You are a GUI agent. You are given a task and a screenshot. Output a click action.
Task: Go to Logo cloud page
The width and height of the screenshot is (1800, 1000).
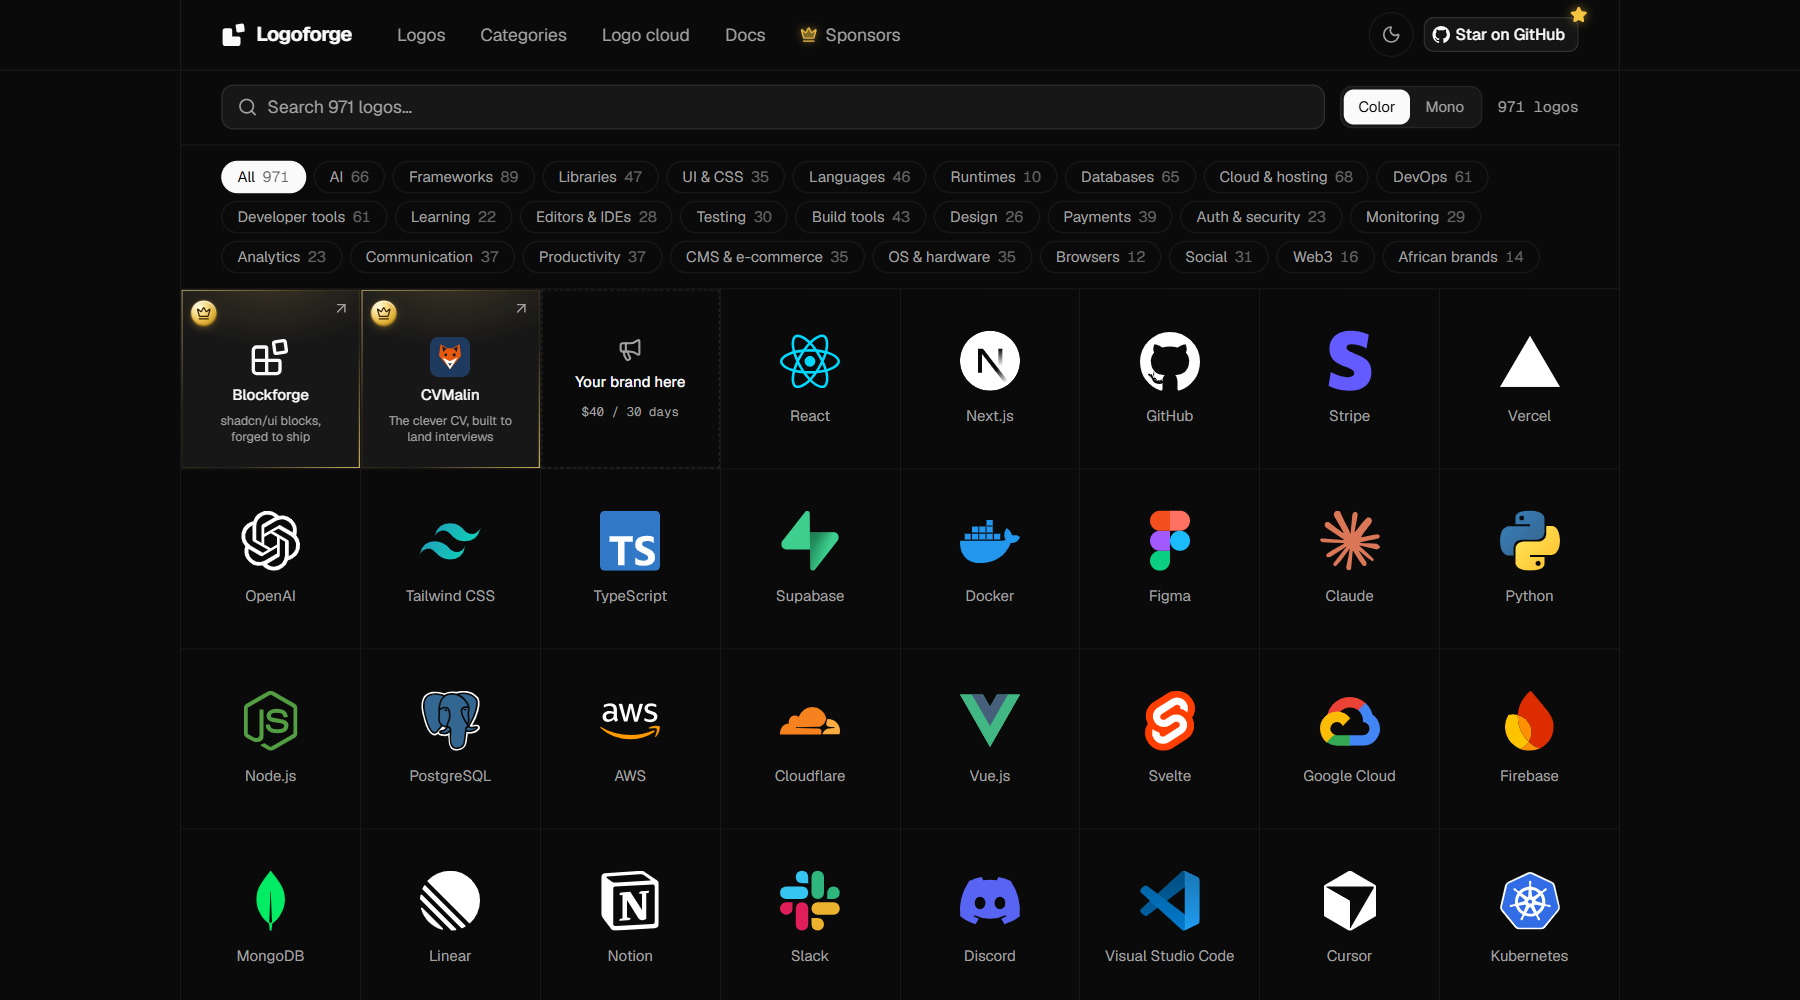tap(646, 35)
